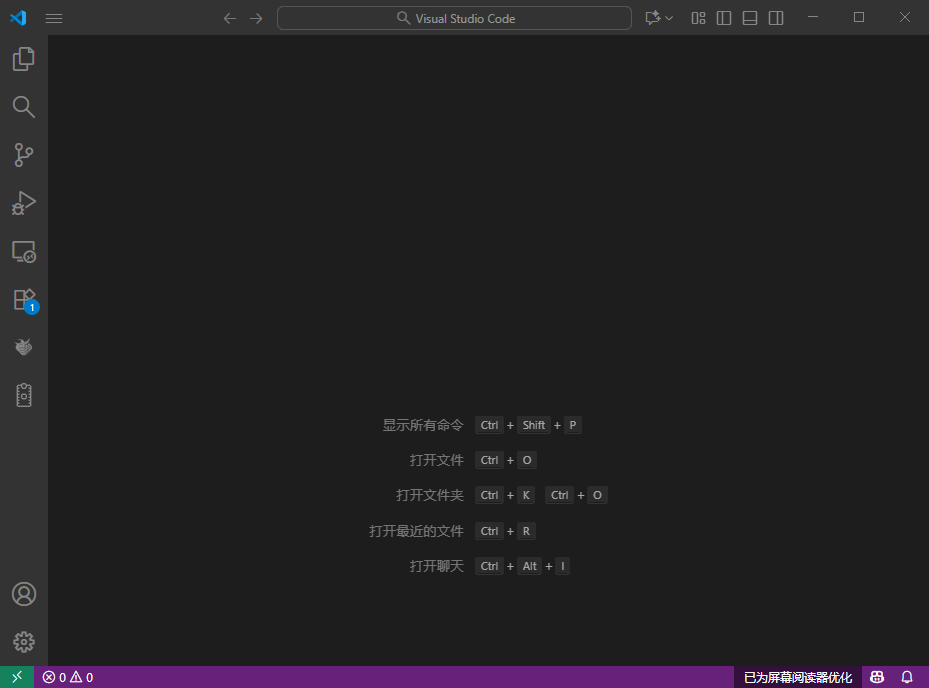Screen dimensions: 929x688
Task: Open the Remote Explorer view
Action: pyautogui.click(x=23, y=251)
